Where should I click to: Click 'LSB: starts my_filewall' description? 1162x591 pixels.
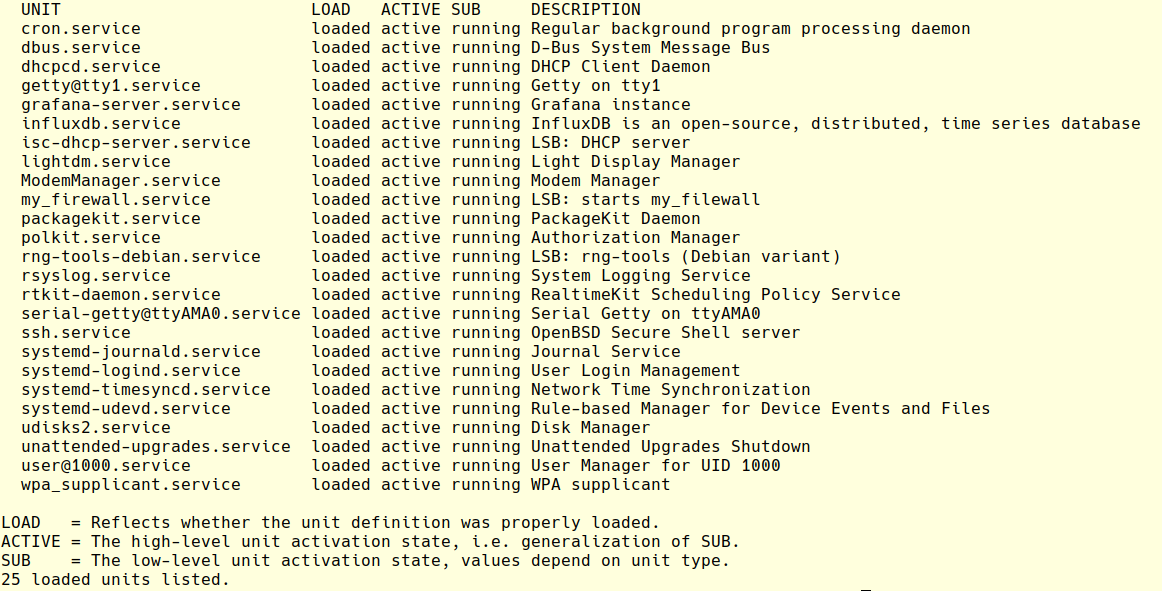[645, 199]
